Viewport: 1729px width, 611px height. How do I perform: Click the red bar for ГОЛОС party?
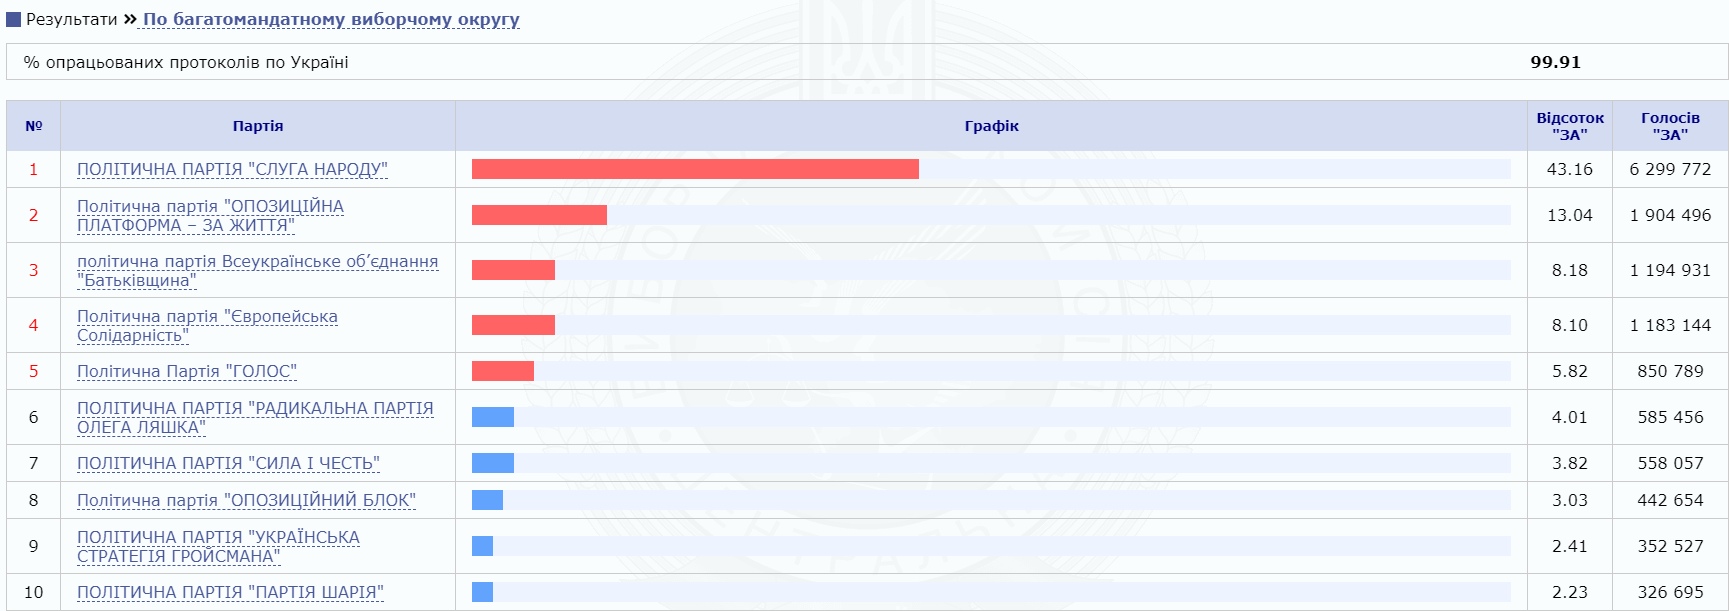tap(503, 371)
